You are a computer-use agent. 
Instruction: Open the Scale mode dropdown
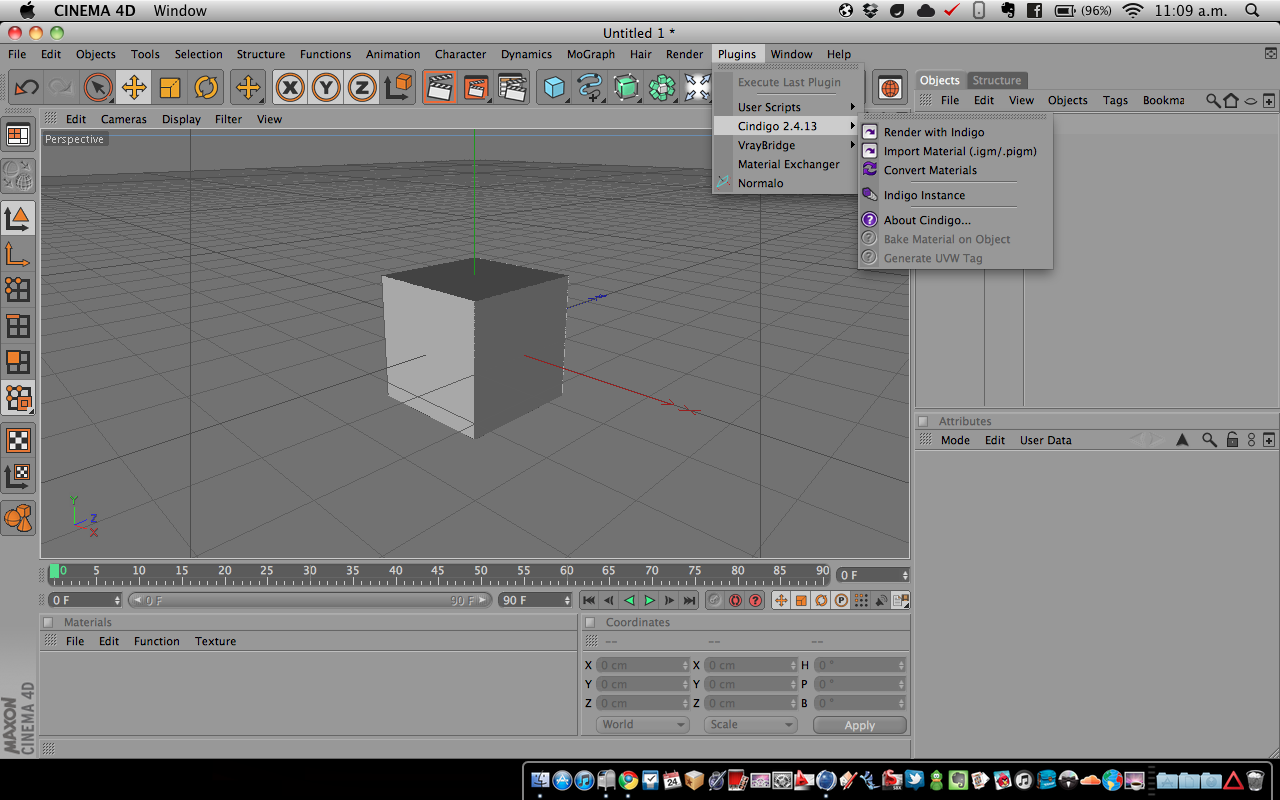[x=751, y=725]
